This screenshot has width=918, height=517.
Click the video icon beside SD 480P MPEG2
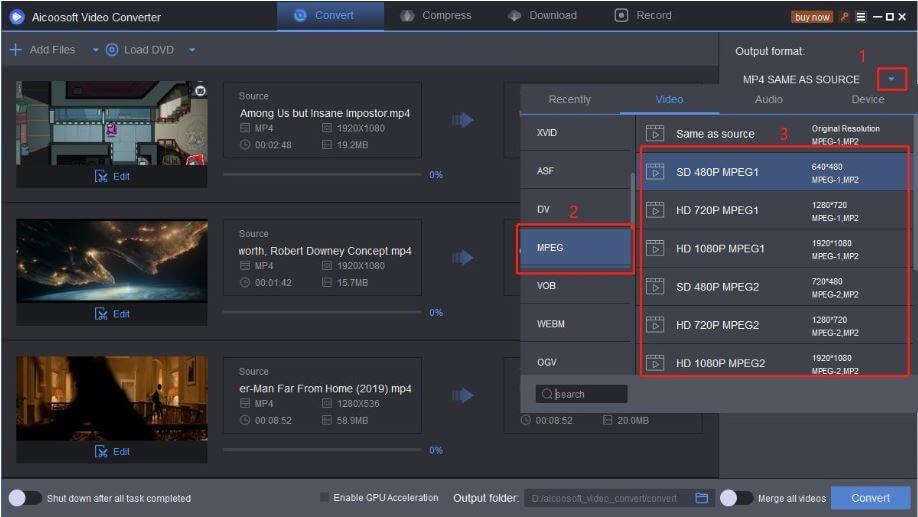pos(655,287)
